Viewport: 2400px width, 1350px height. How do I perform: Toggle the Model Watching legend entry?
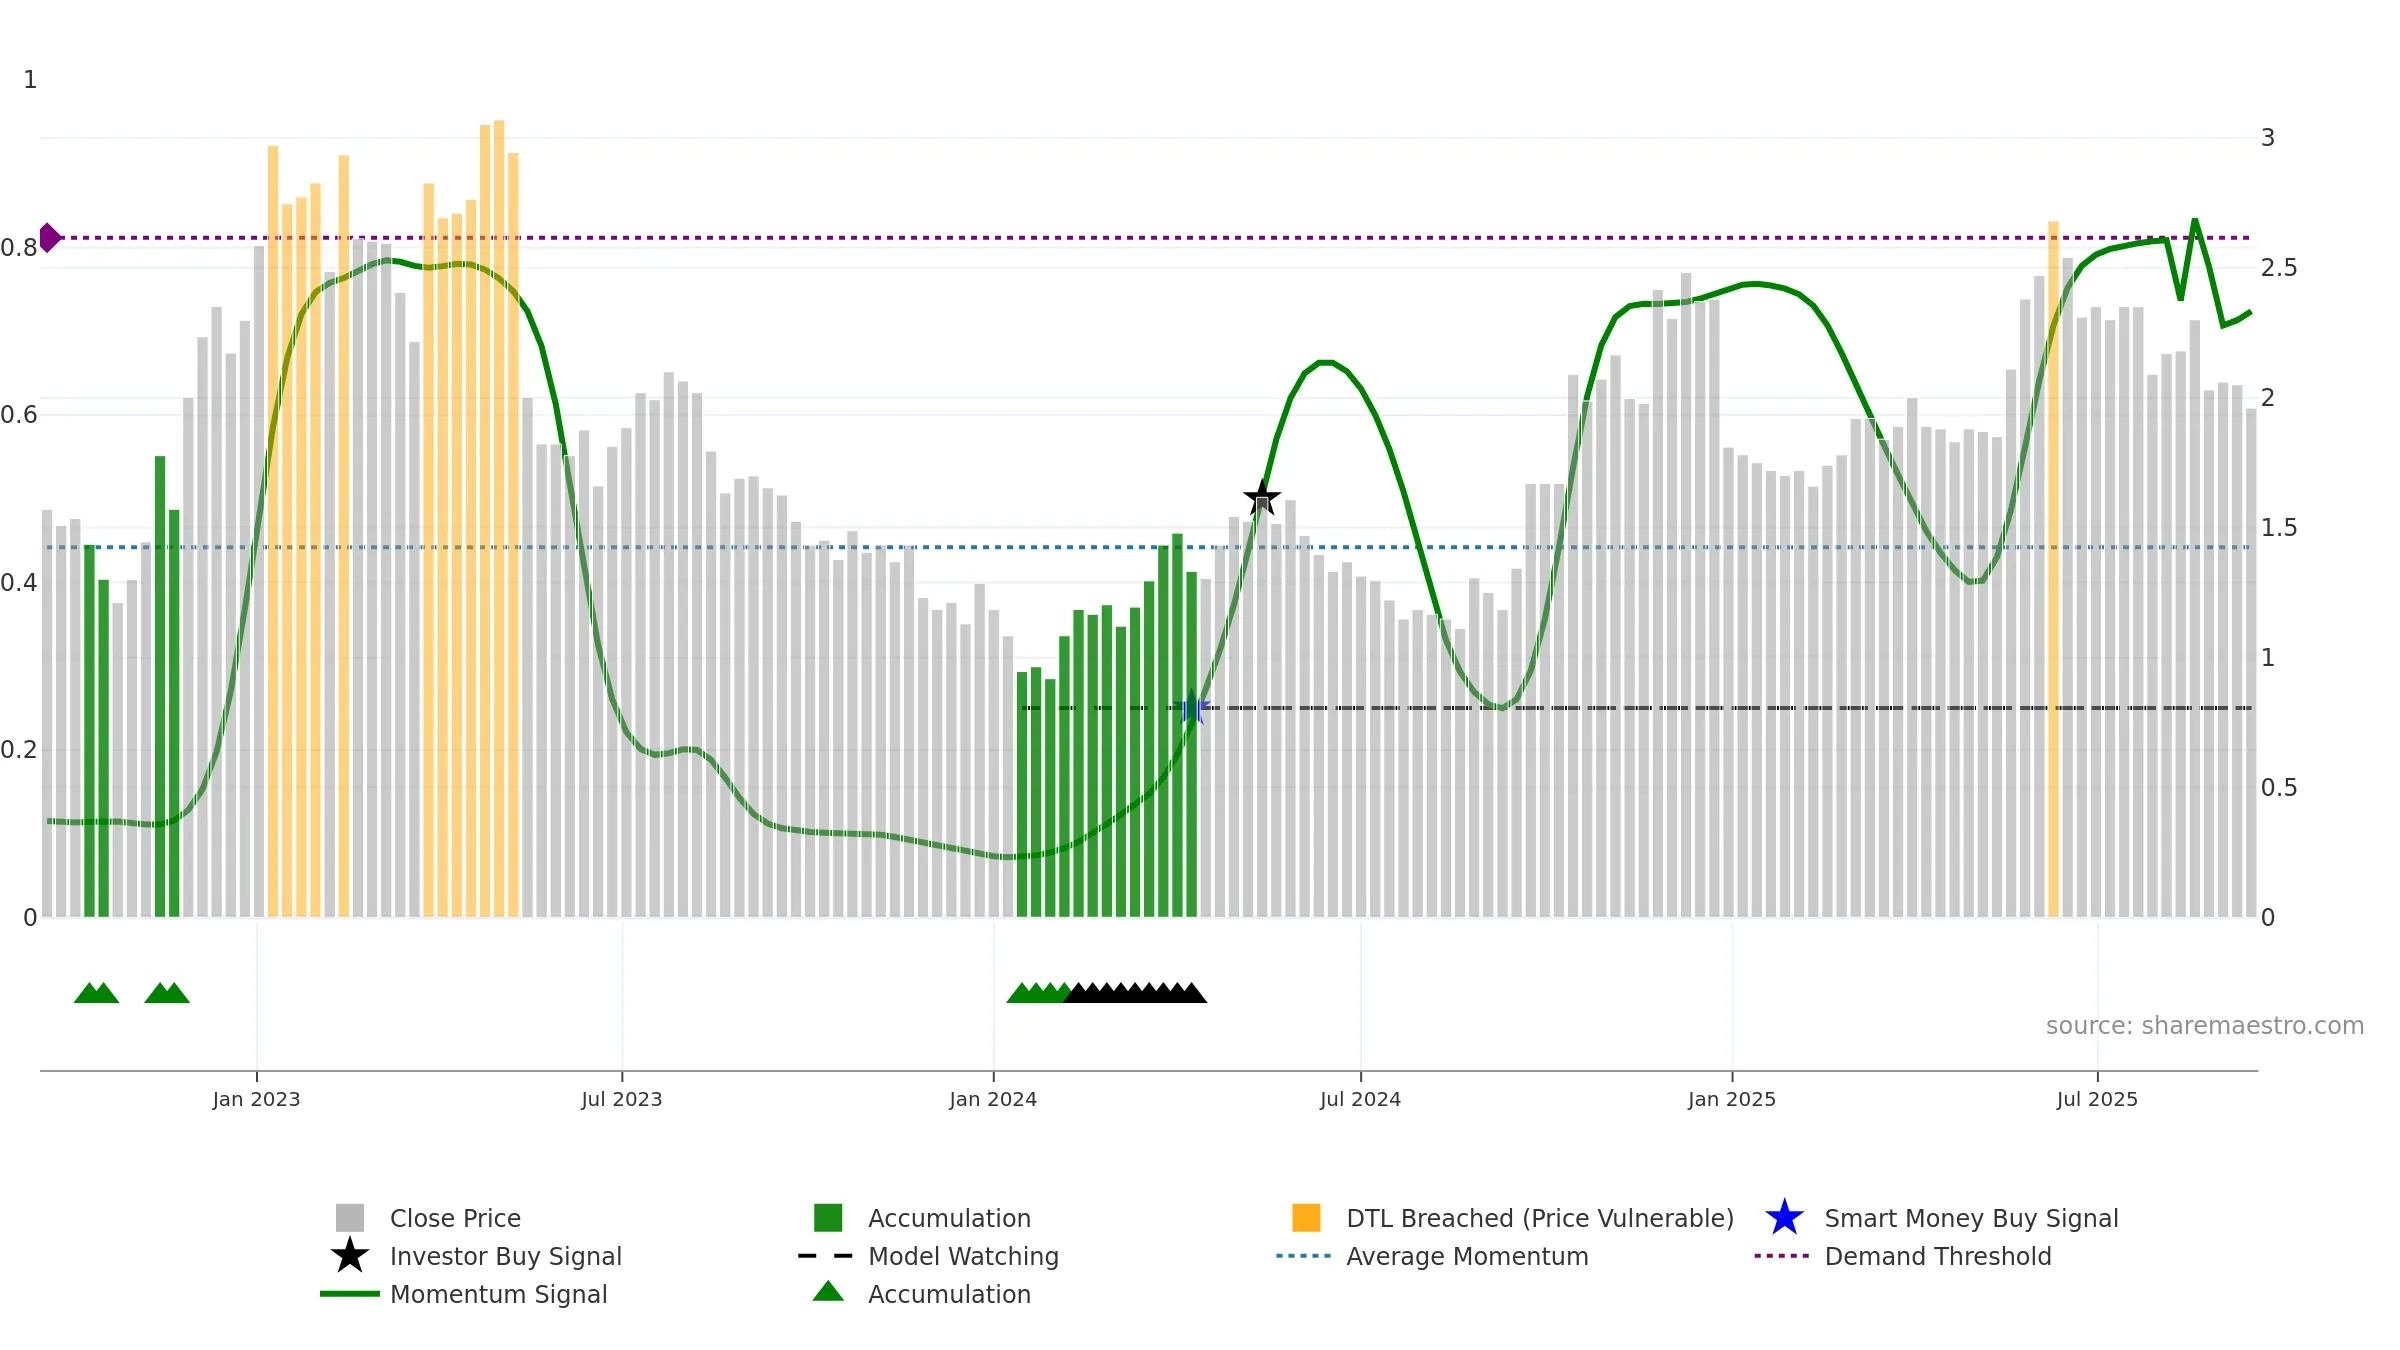928,1256
